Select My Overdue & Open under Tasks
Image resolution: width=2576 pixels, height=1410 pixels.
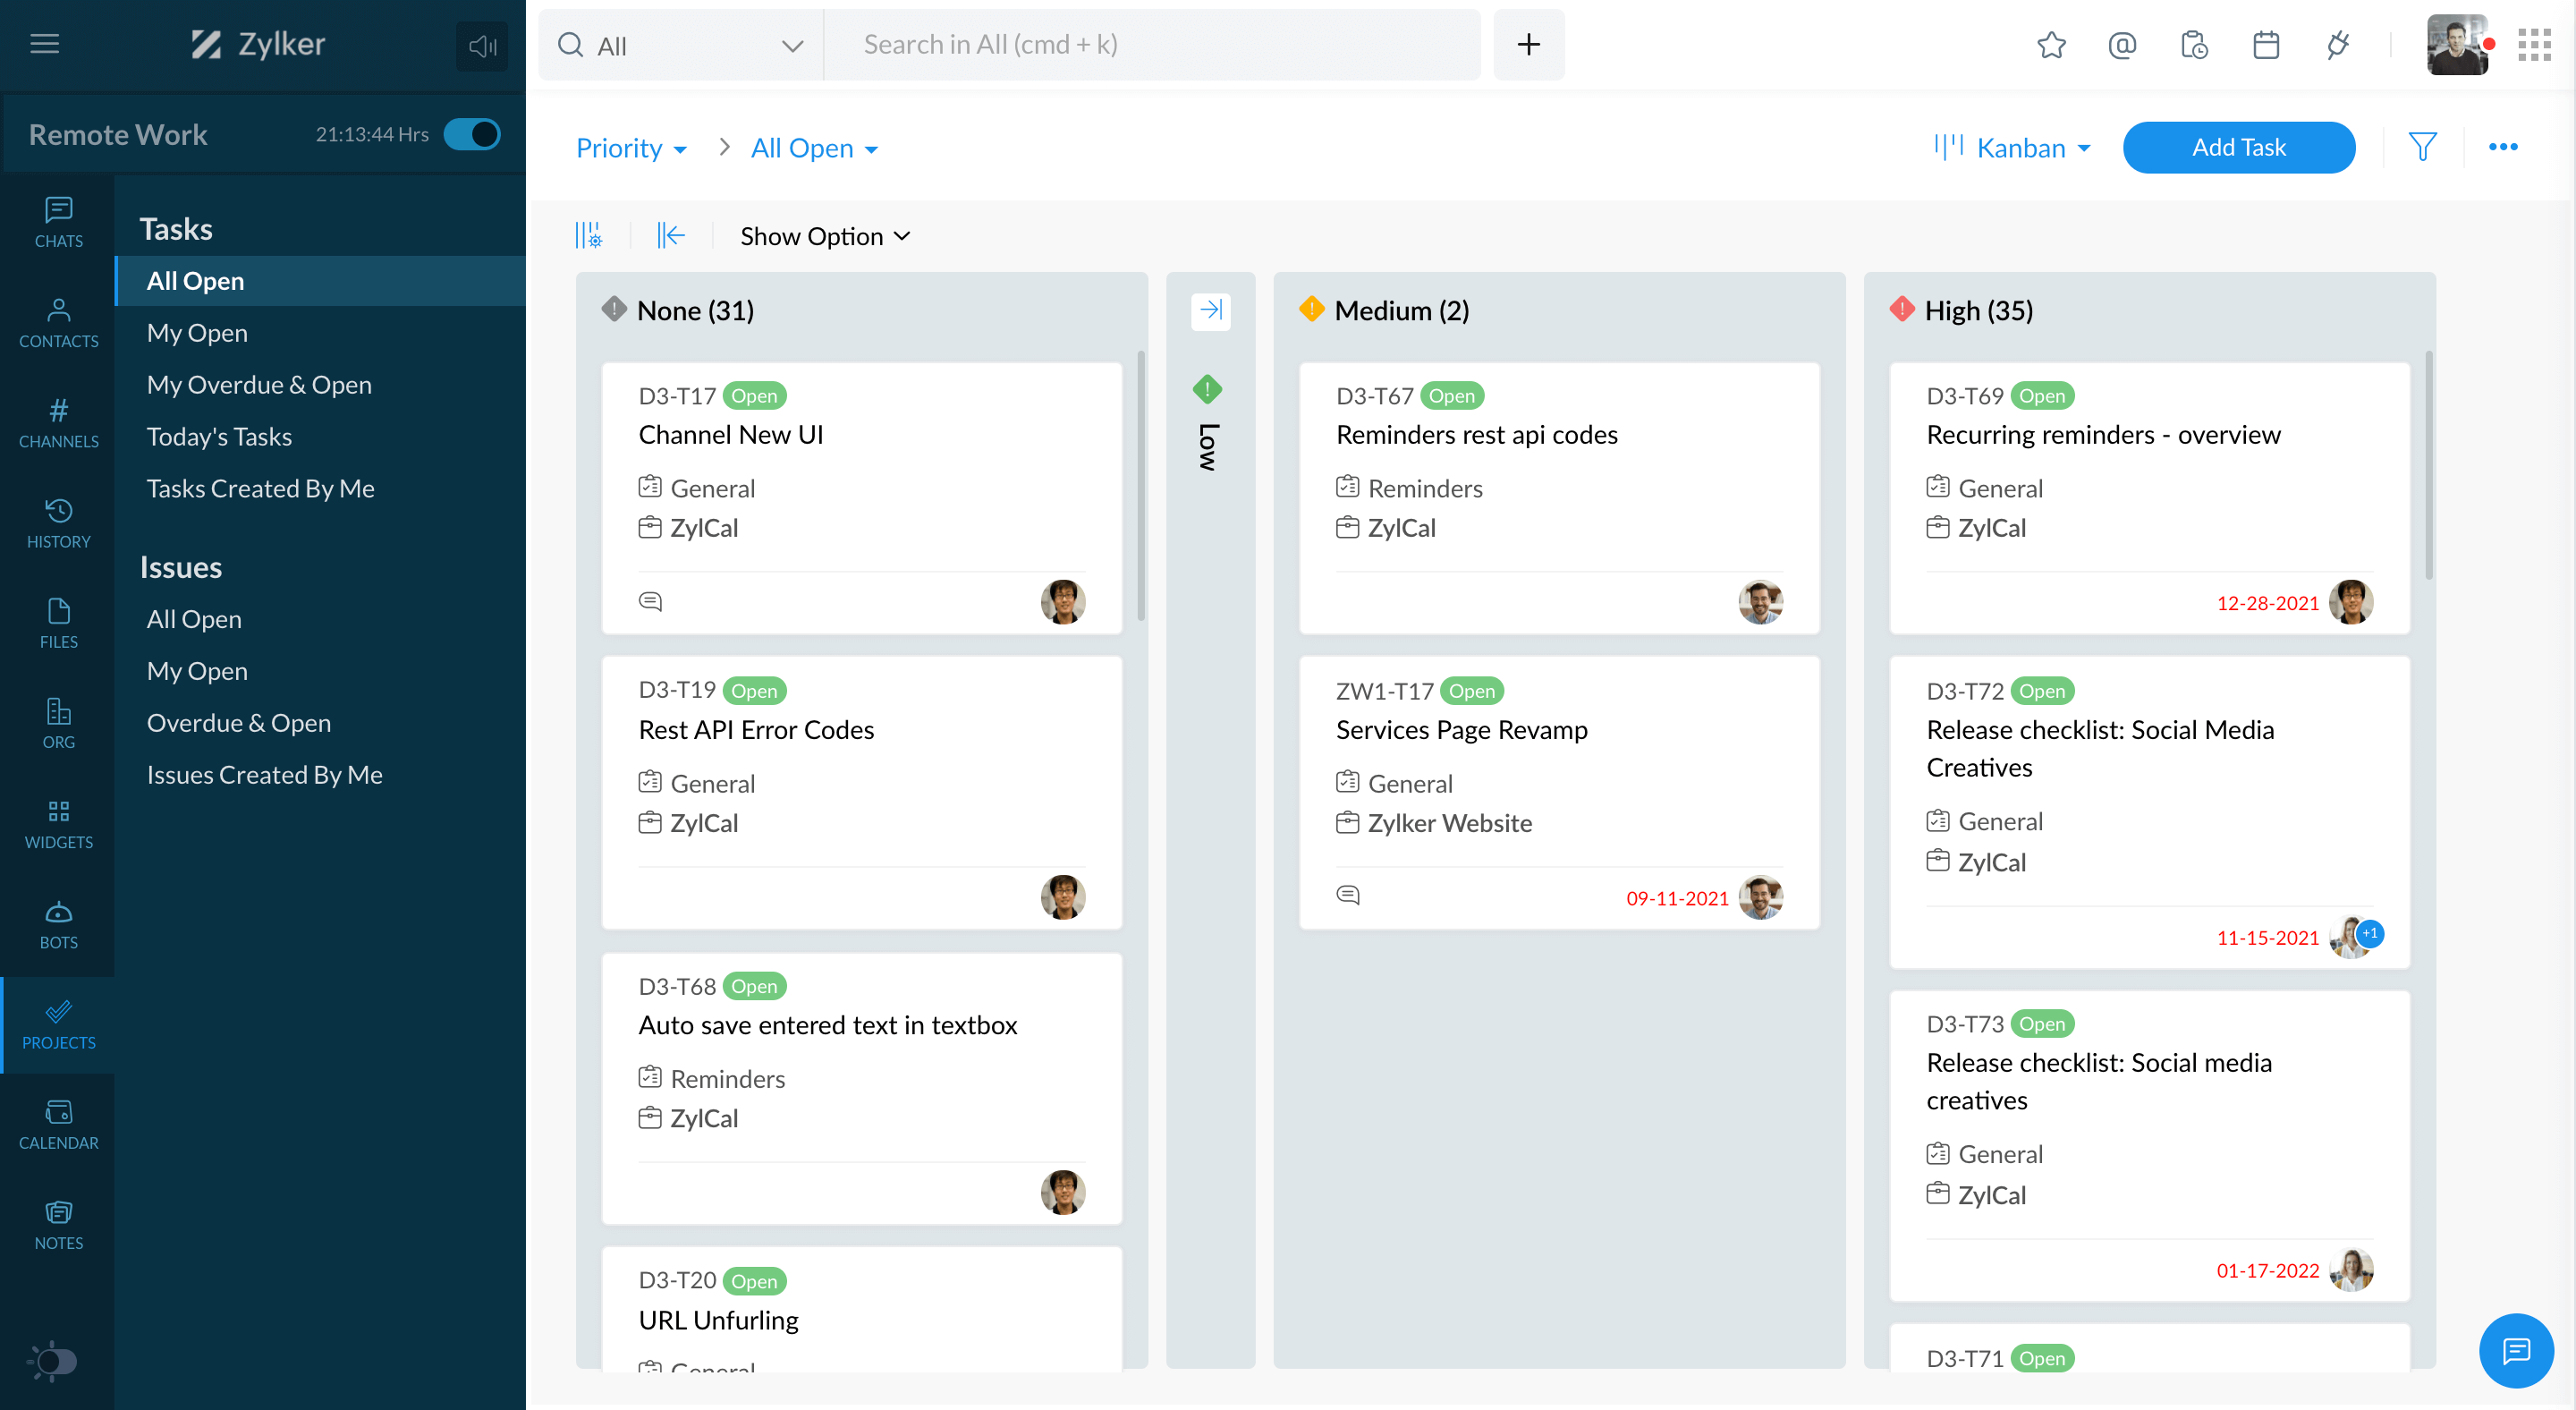[259, 384]
